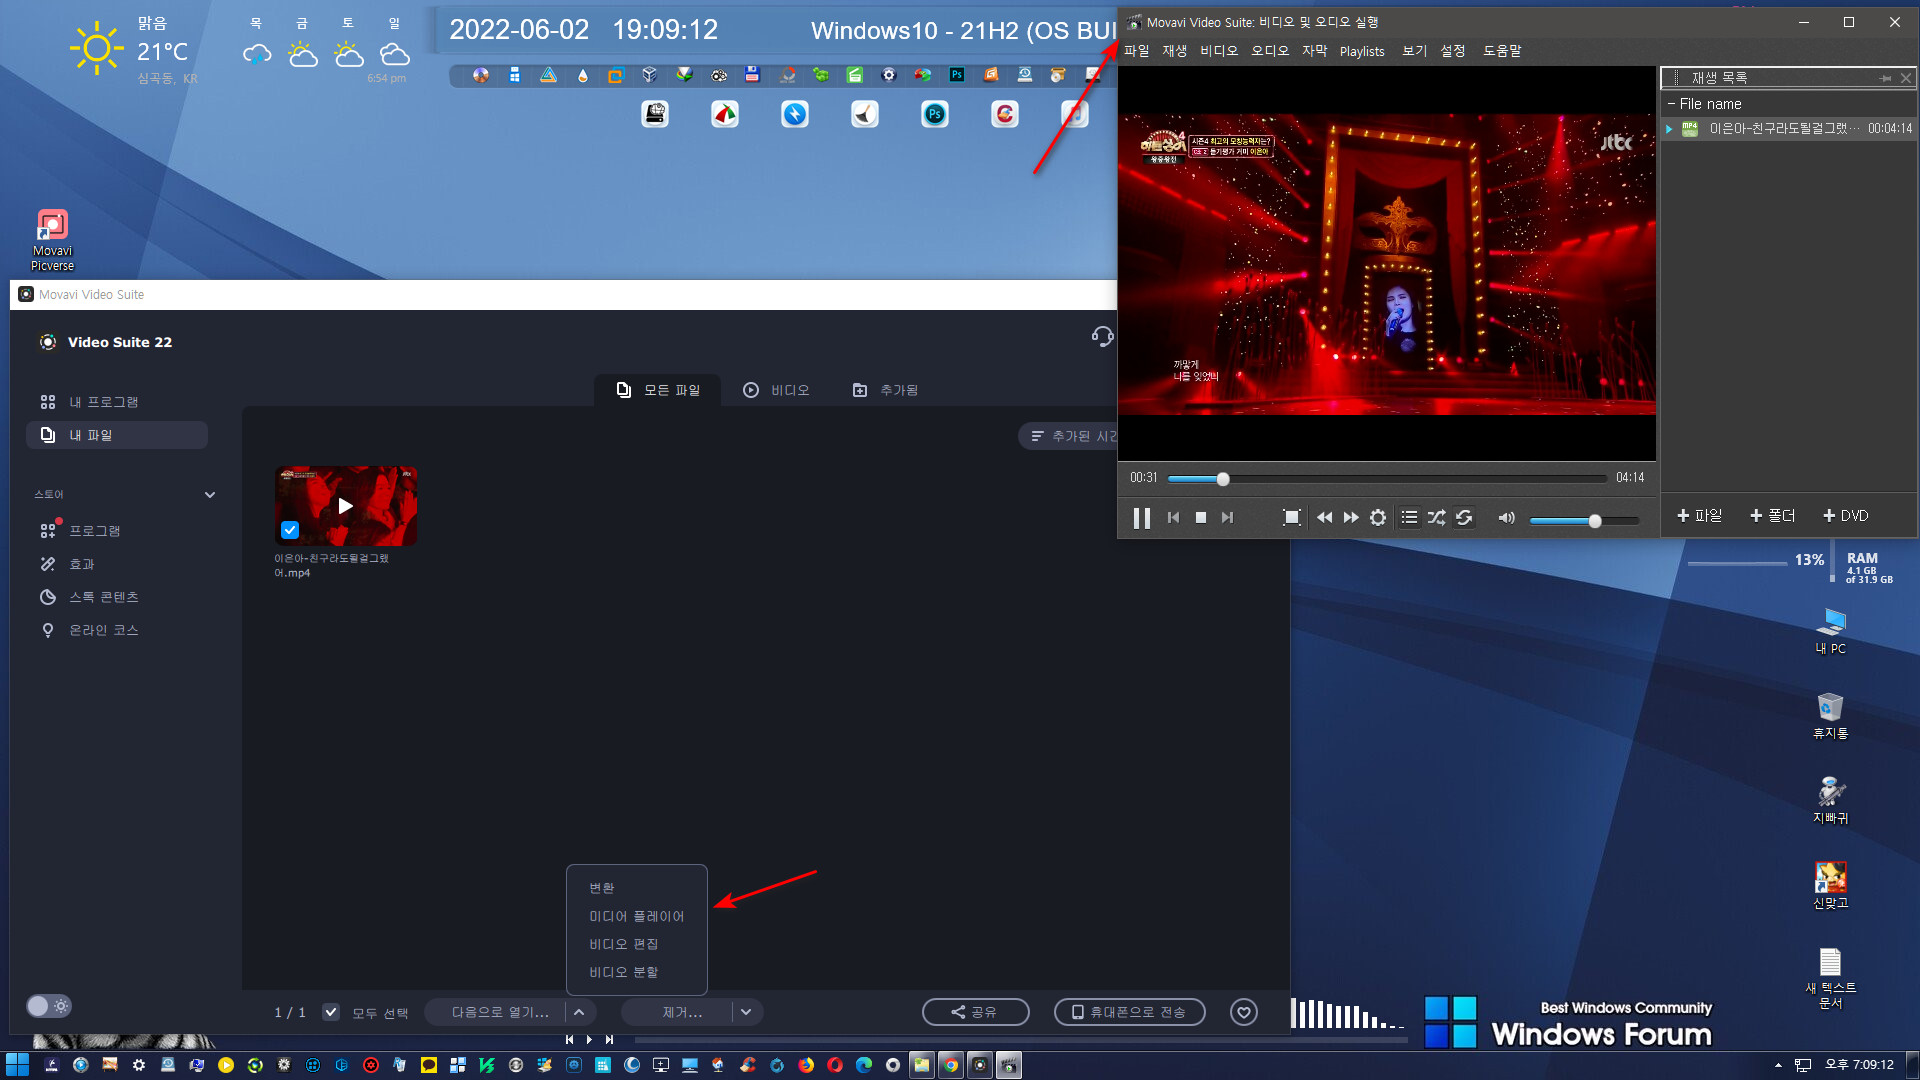Play the video thumbnail in file list
This screenshot has width=1920, height=1080.
tap(346, 506)
